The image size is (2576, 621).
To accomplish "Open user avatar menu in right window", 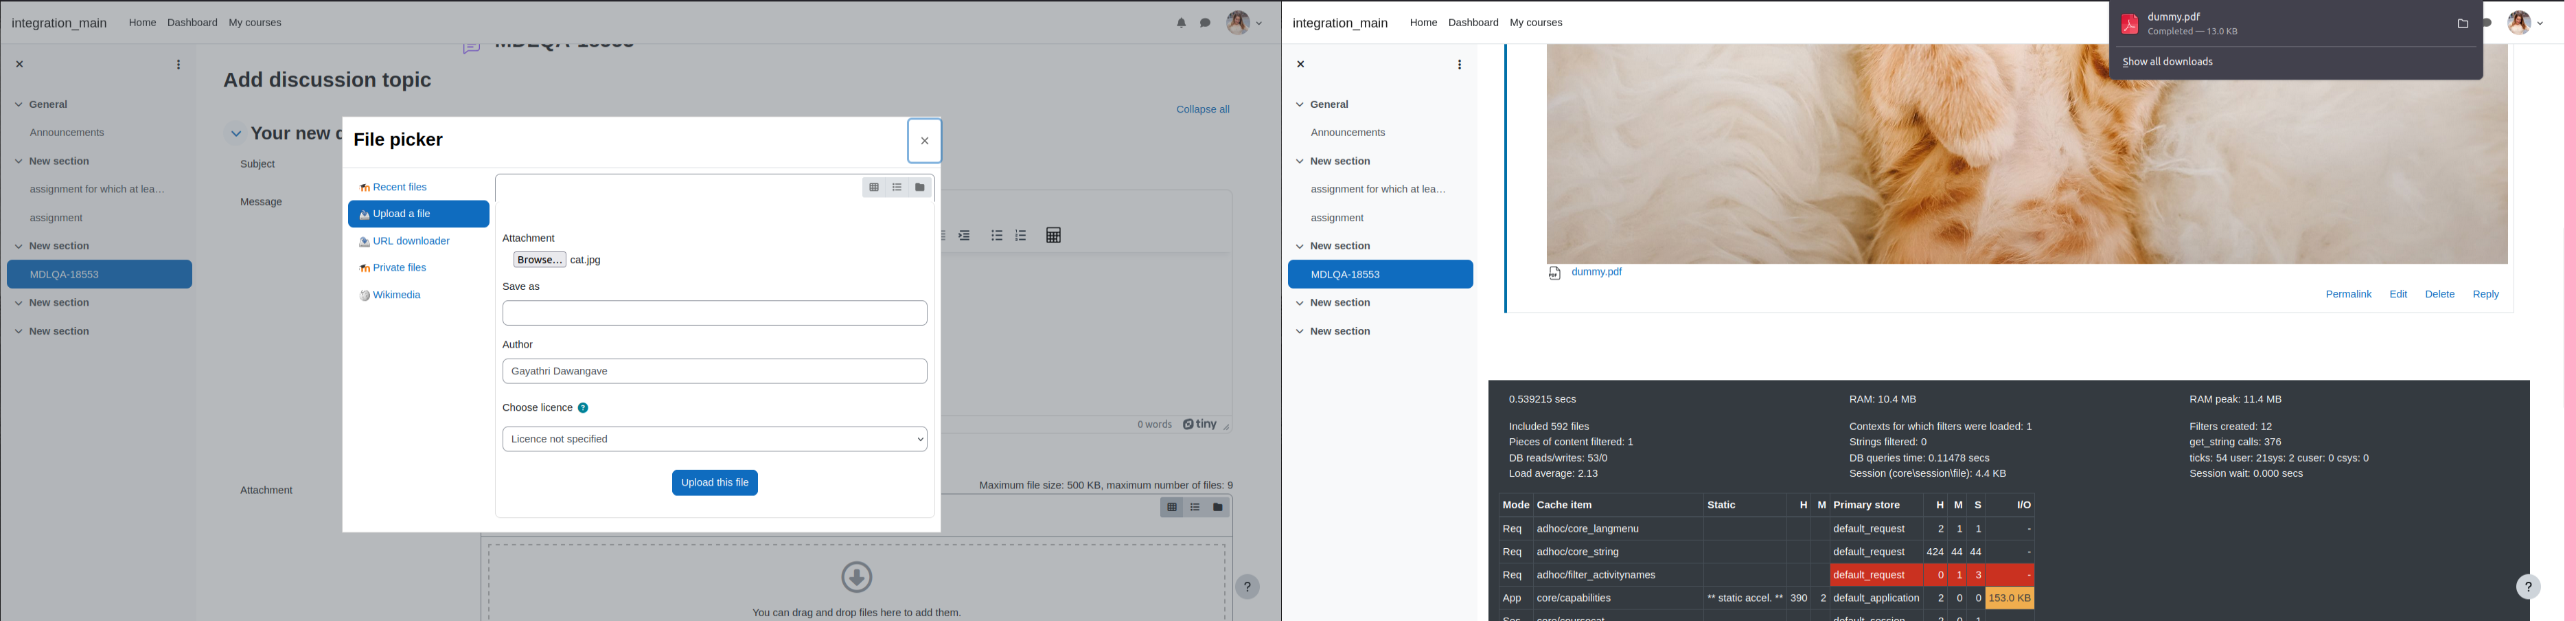I will pos(2525,23).
